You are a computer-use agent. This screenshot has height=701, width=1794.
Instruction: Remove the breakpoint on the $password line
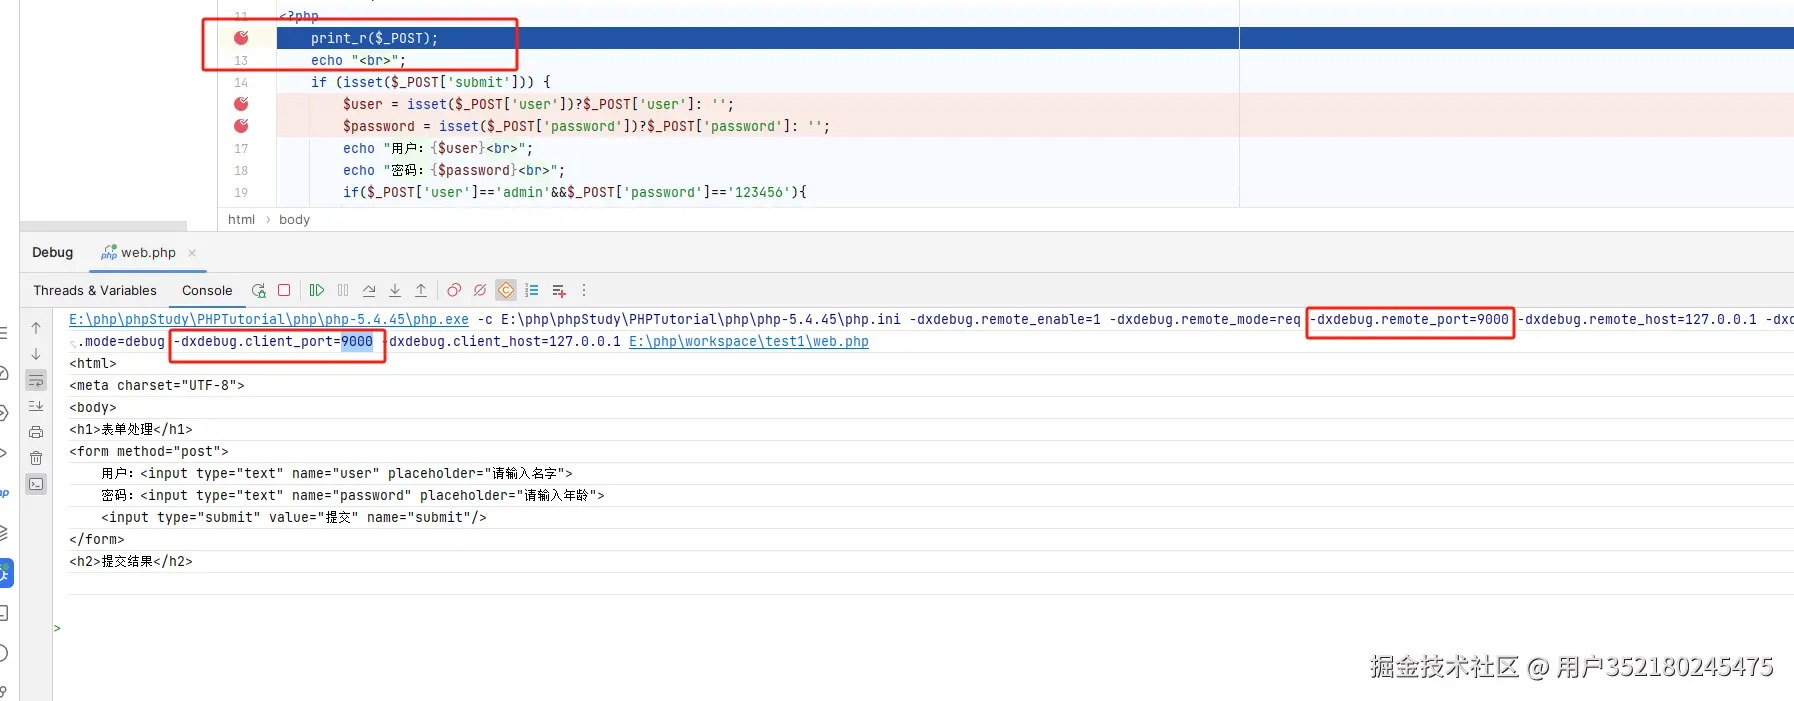point(241,125)
